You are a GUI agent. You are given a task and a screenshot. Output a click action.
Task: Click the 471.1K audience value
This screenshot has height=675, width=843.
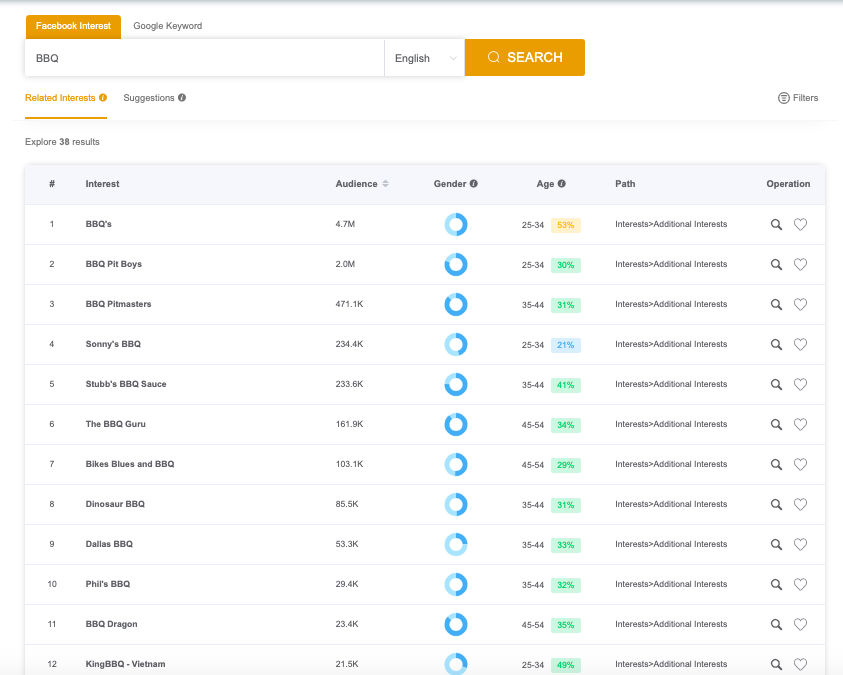(x=349, y=304)
